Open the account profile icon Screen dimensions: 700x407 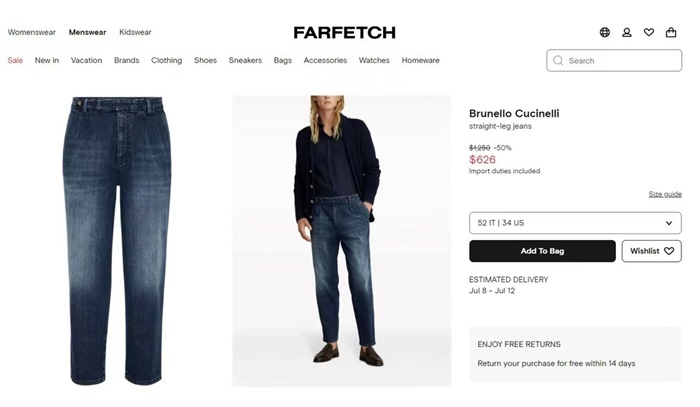[x=627, y=32]
